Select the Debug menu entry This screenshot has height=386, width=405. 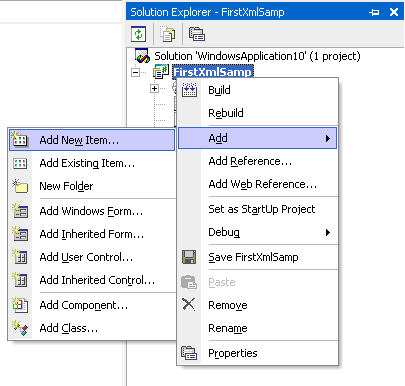257,232
